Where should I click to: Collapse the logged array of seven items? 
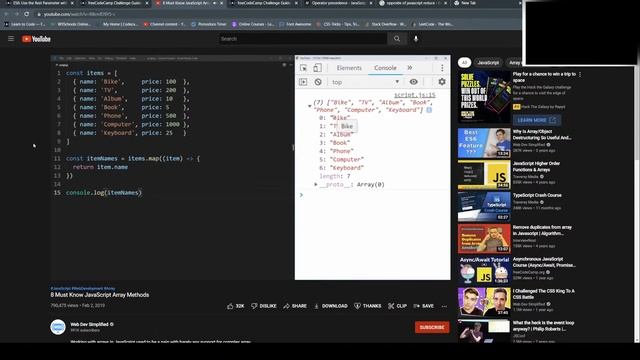(x=309, y=106)
